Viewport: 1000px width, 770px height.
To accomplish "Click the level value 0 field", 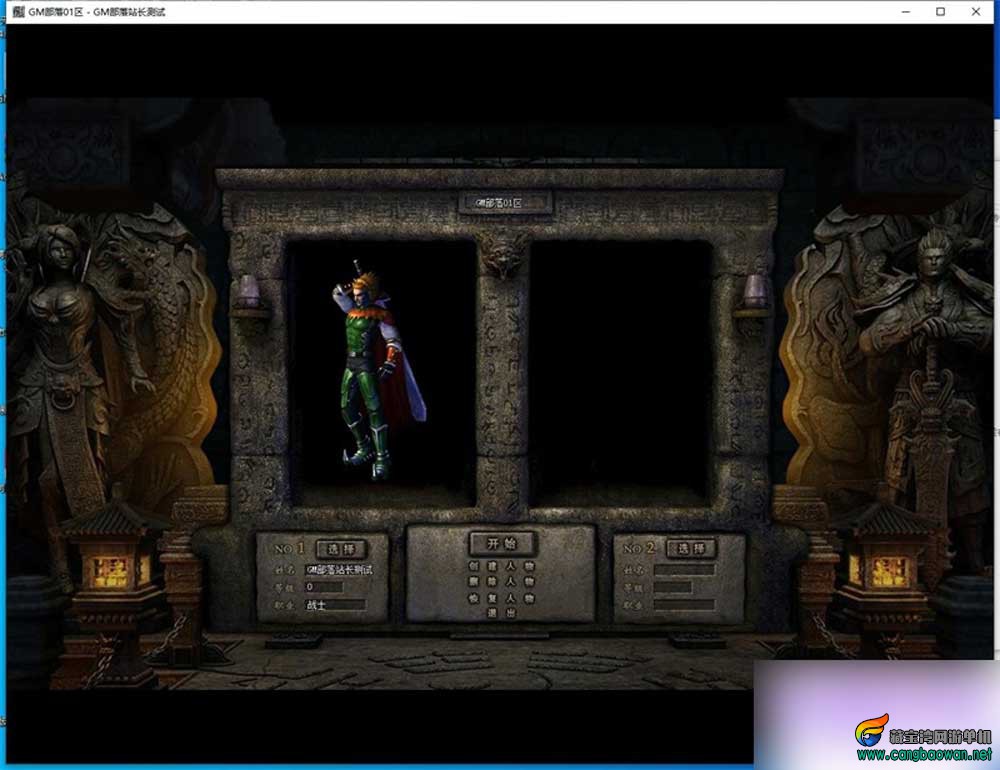I will coord(323,587).
